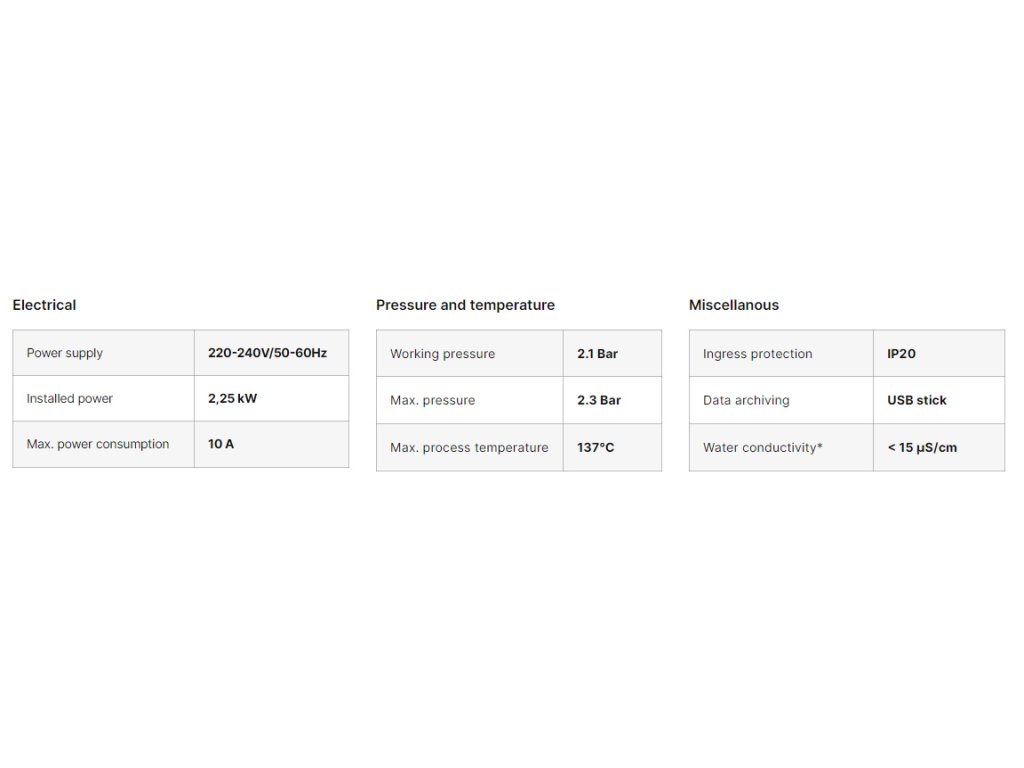
Task: Select the Max. power consumption label
Action: [98, 444]
